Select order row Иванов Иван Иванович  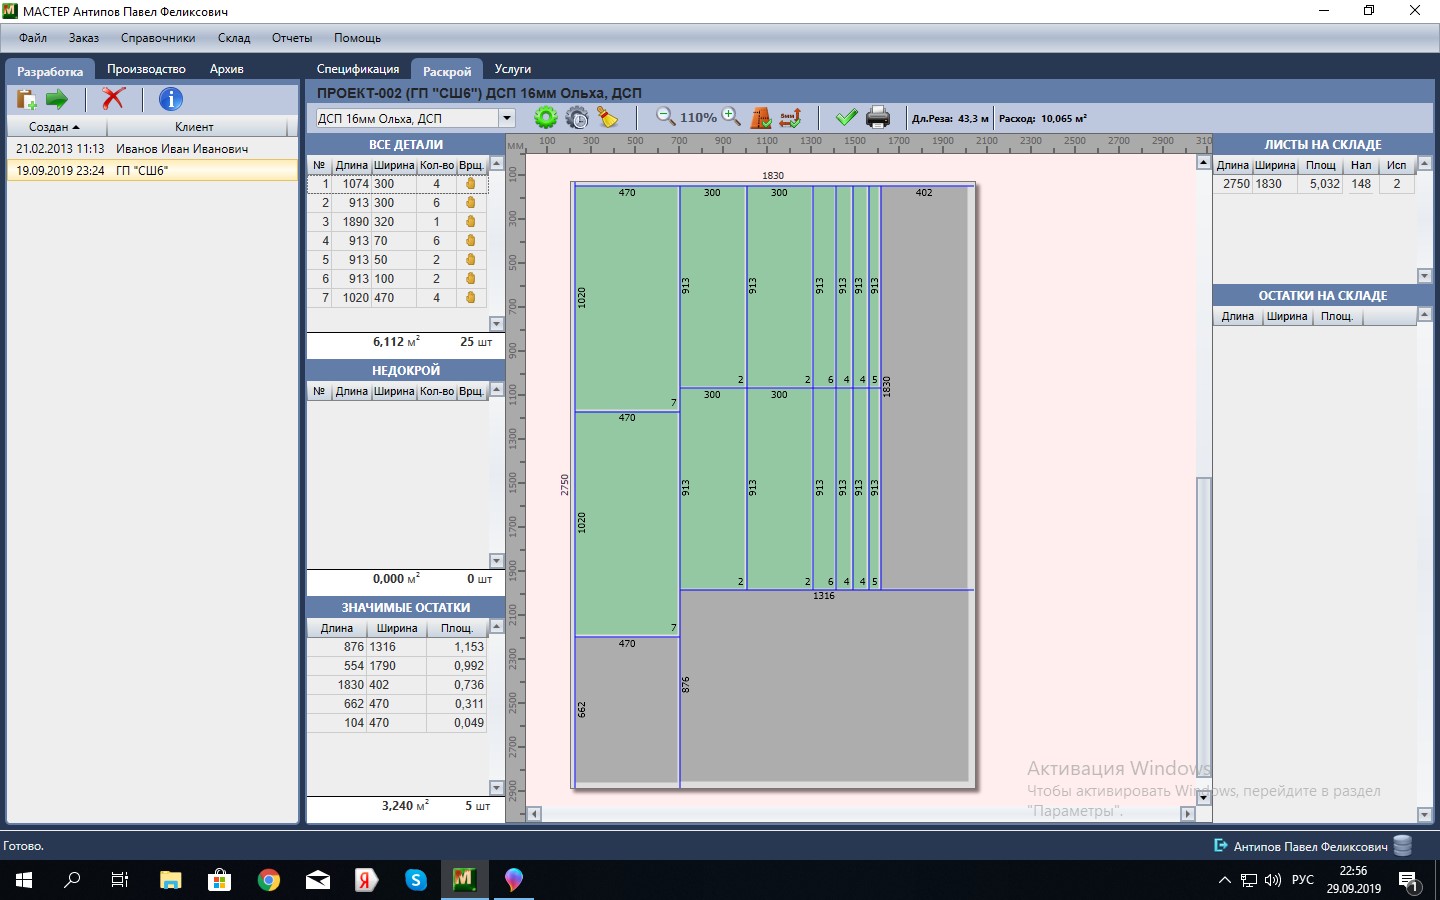[152, 149]
